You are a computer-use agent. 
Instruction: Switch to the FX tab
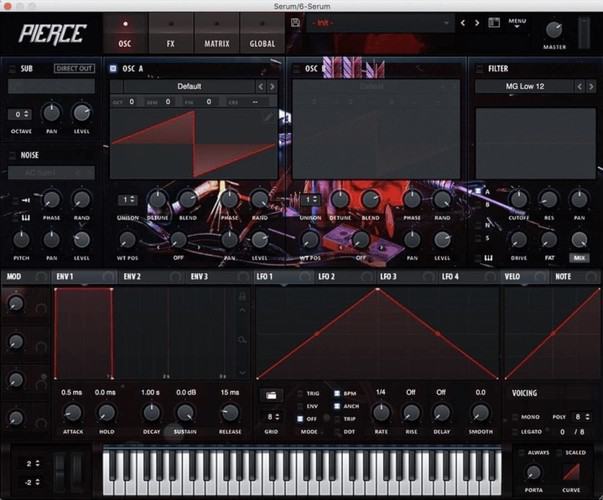pyautogui.click(x=170, y=33)
